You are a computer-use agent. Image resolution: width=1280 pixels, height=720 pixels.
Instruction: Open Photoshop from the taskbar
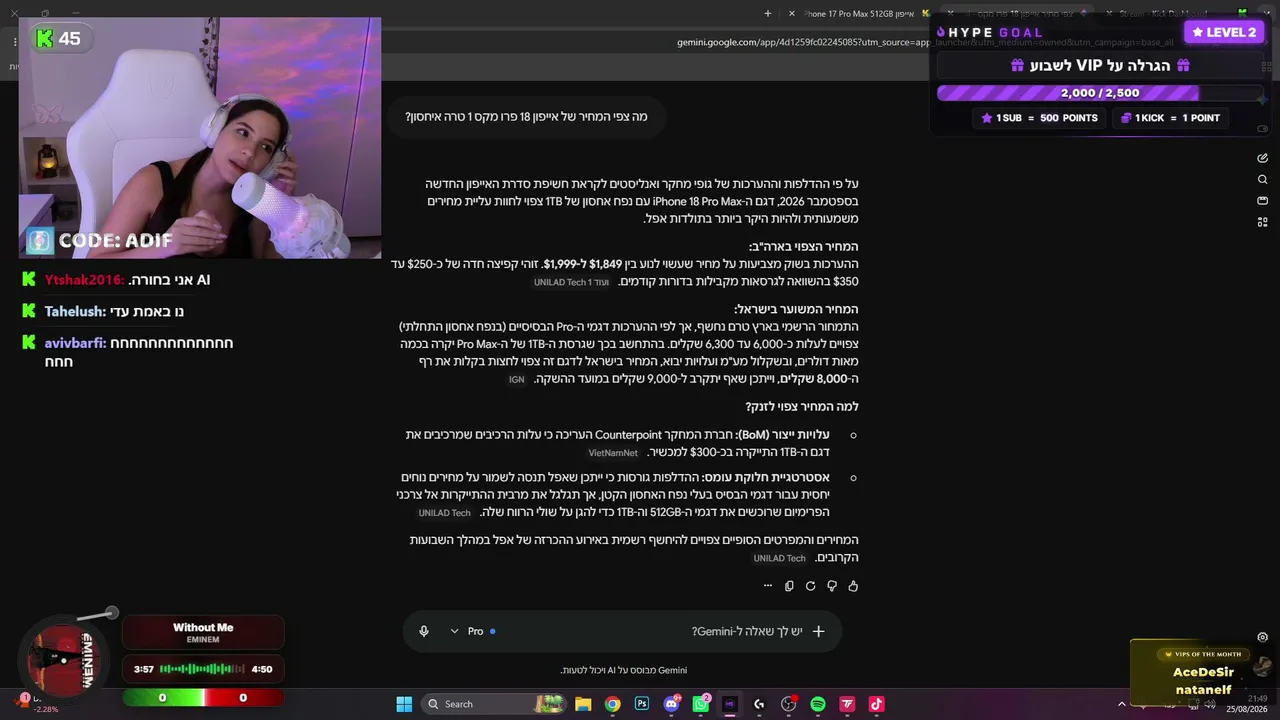coord(642,704)
